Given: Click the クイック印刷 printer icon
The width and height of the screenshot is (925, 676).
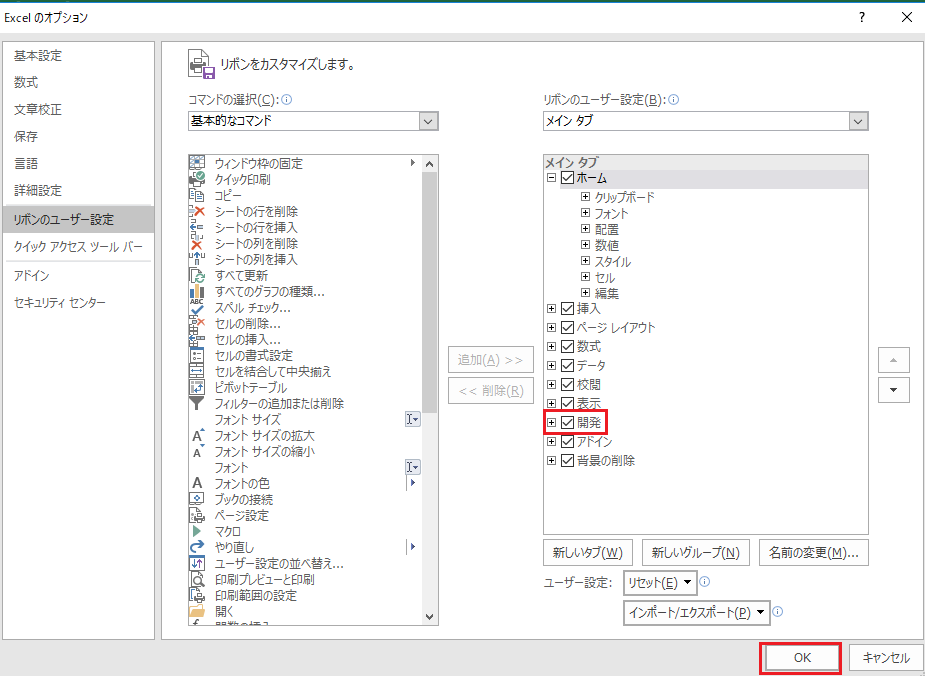Looking at the screenshot, I should (x=196, y=179).
